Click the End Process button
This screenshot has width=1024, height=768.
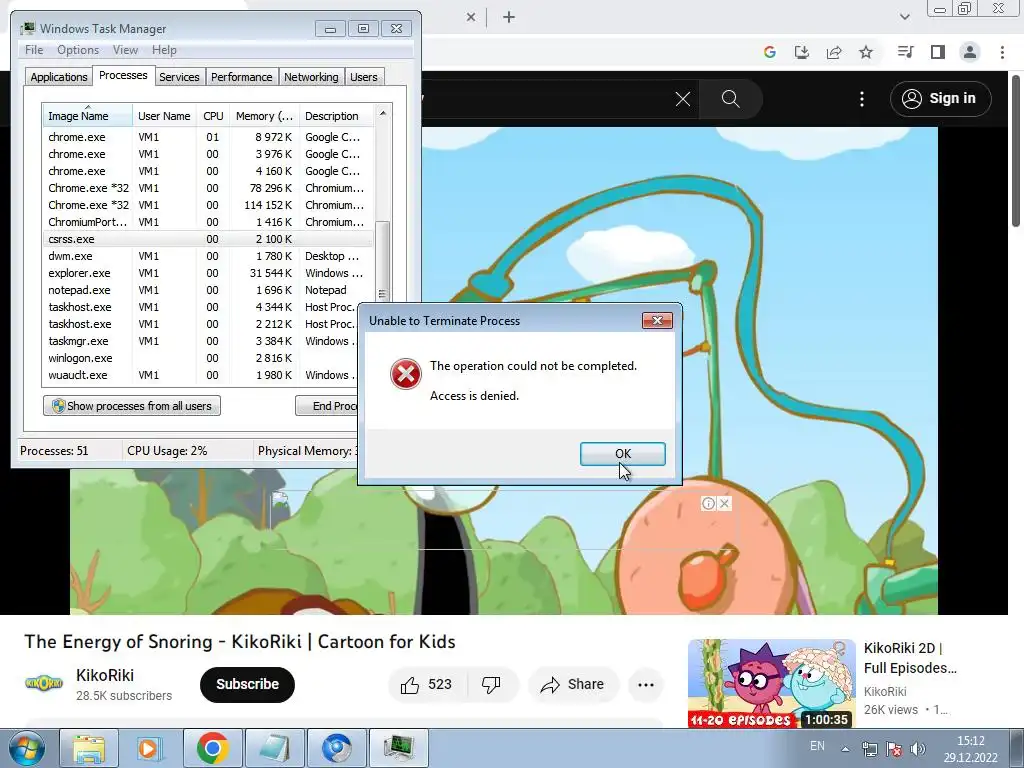[x=327, y=406]
